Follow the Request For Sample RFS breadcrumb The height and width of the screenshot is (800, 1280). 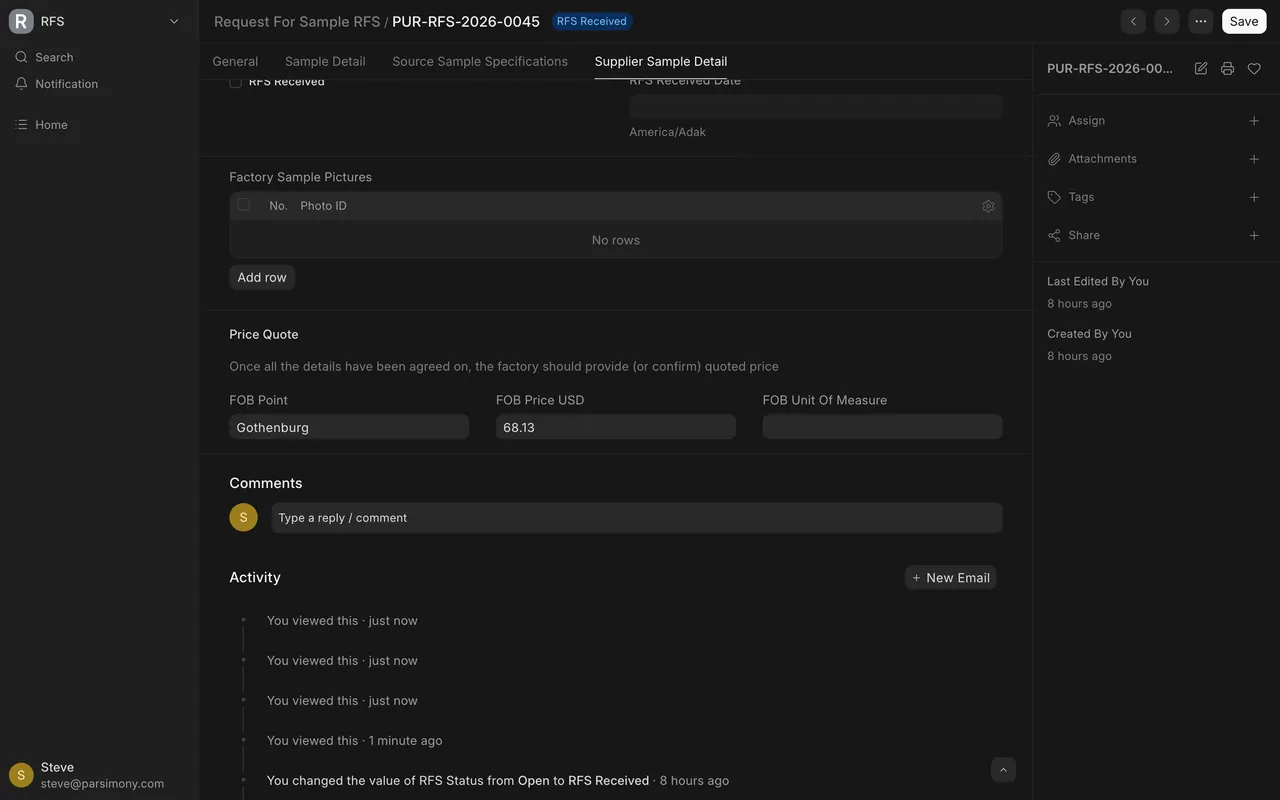(x=297, y=21)
